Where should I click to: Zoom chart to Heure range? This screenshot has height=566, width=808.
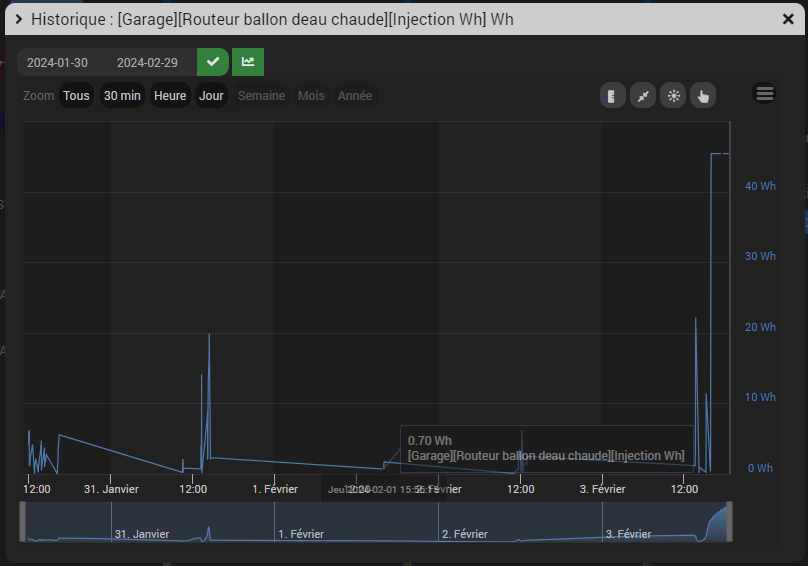pos(170,96)
